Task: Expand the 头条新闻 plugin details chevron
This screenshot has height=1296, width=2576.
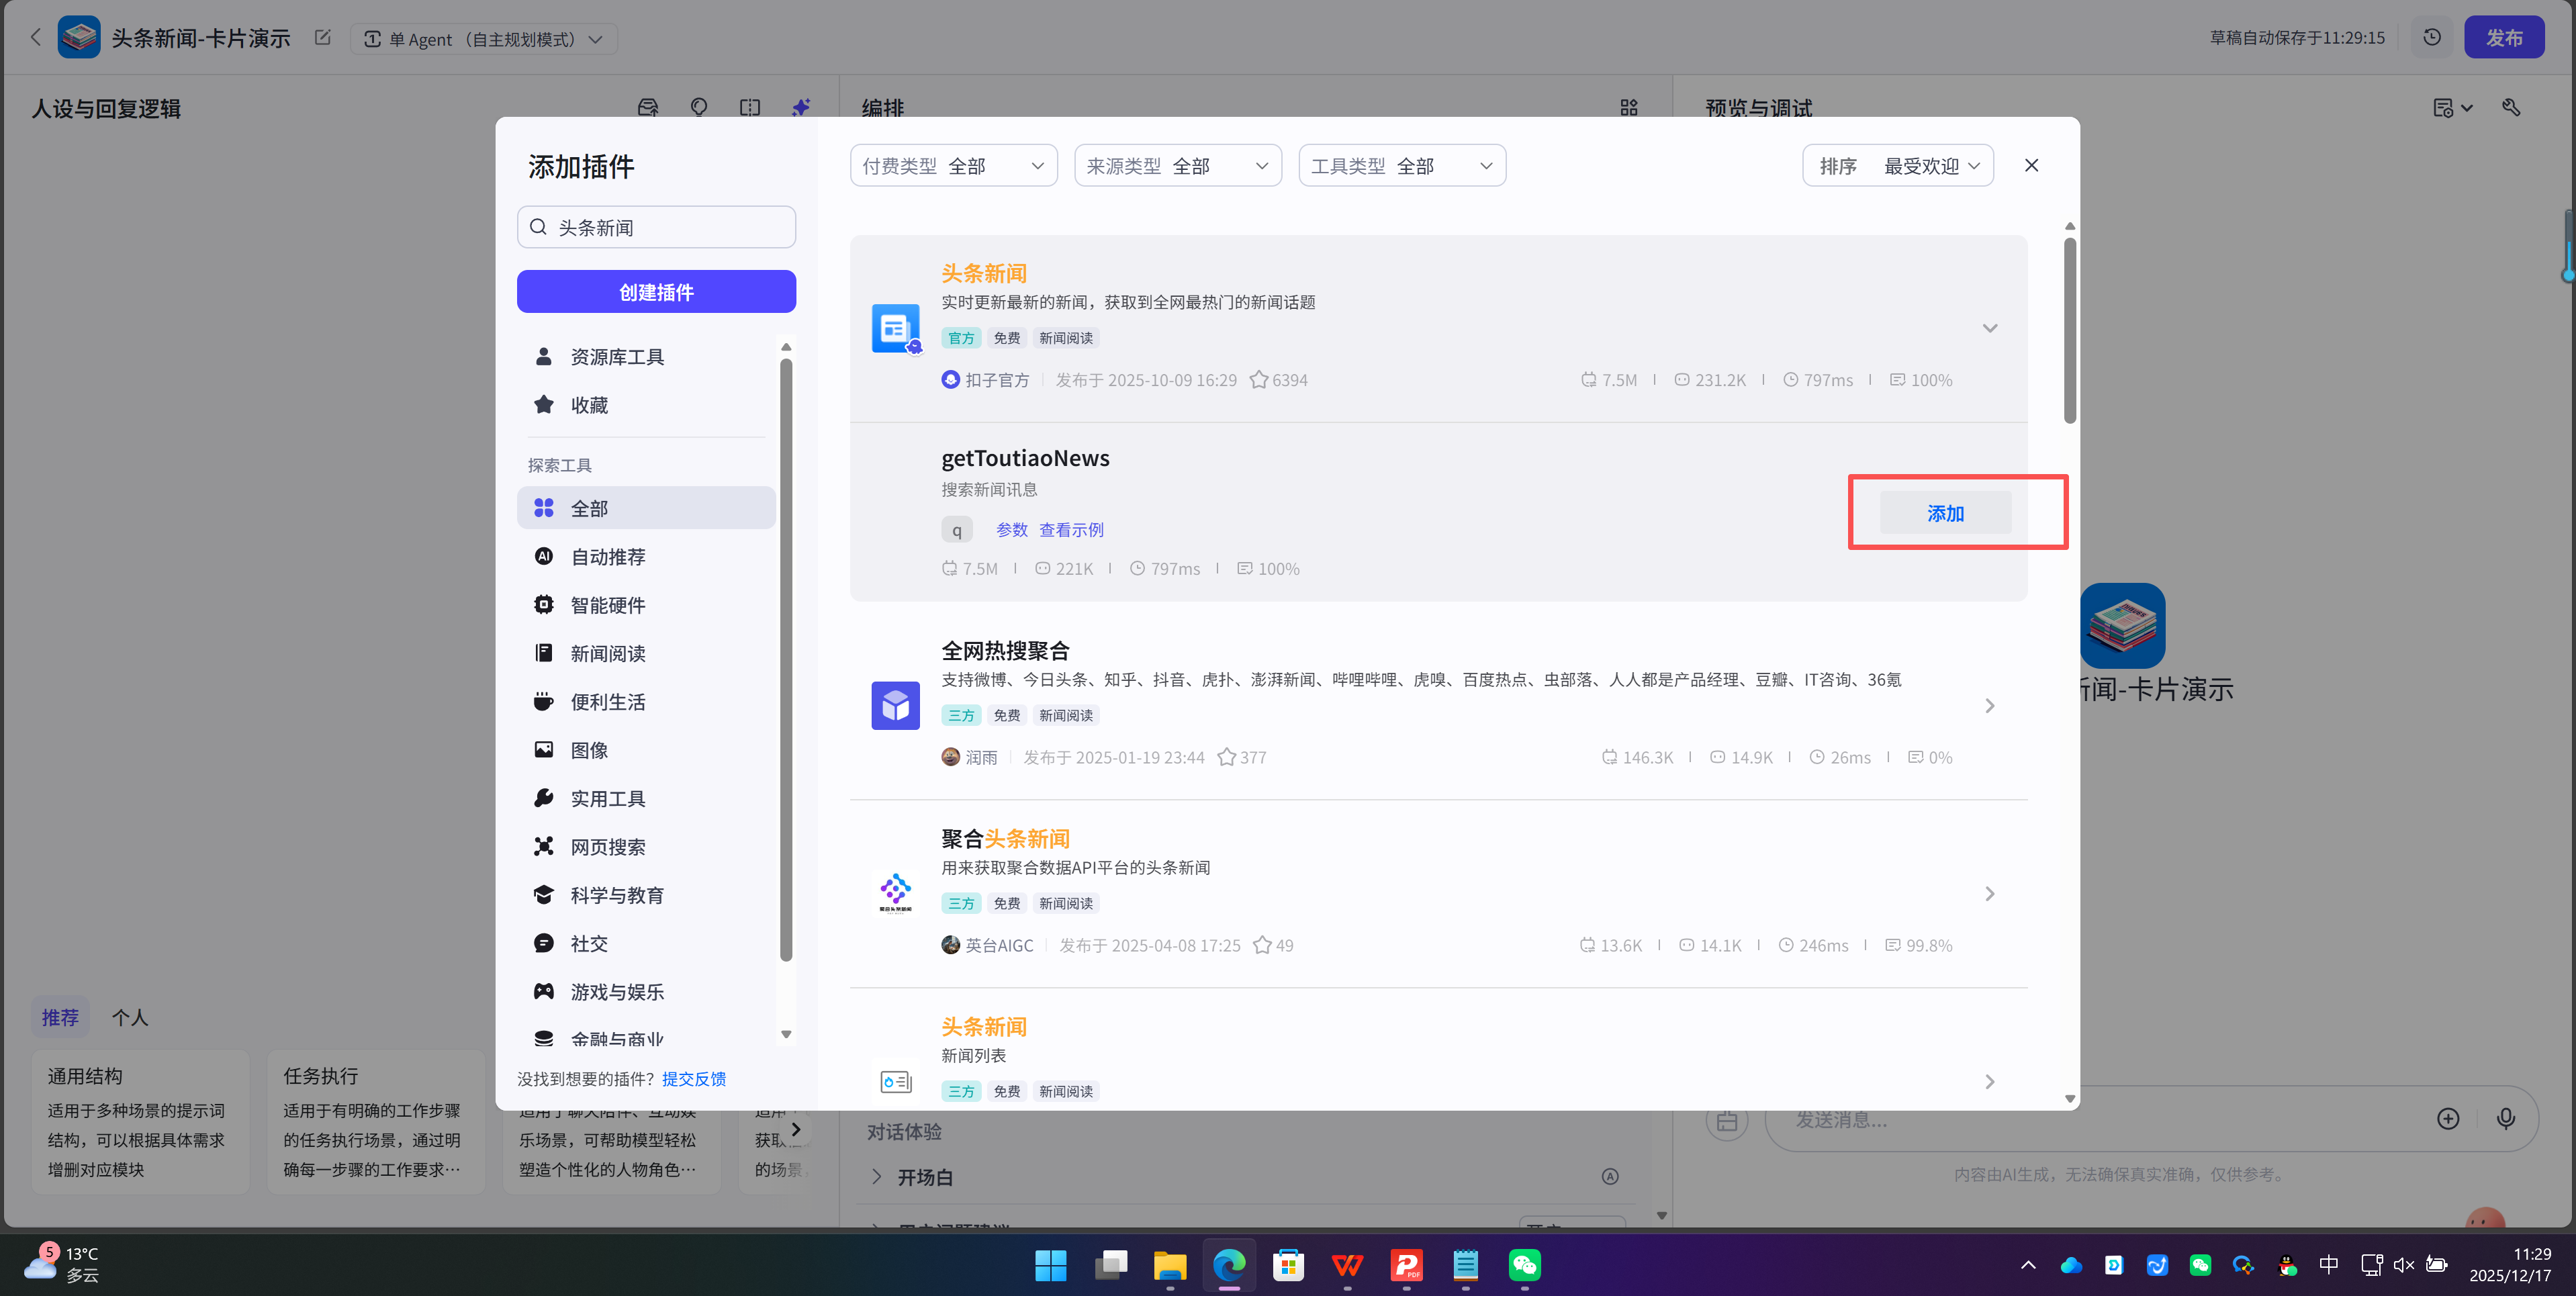Action: click(1990, 328)
